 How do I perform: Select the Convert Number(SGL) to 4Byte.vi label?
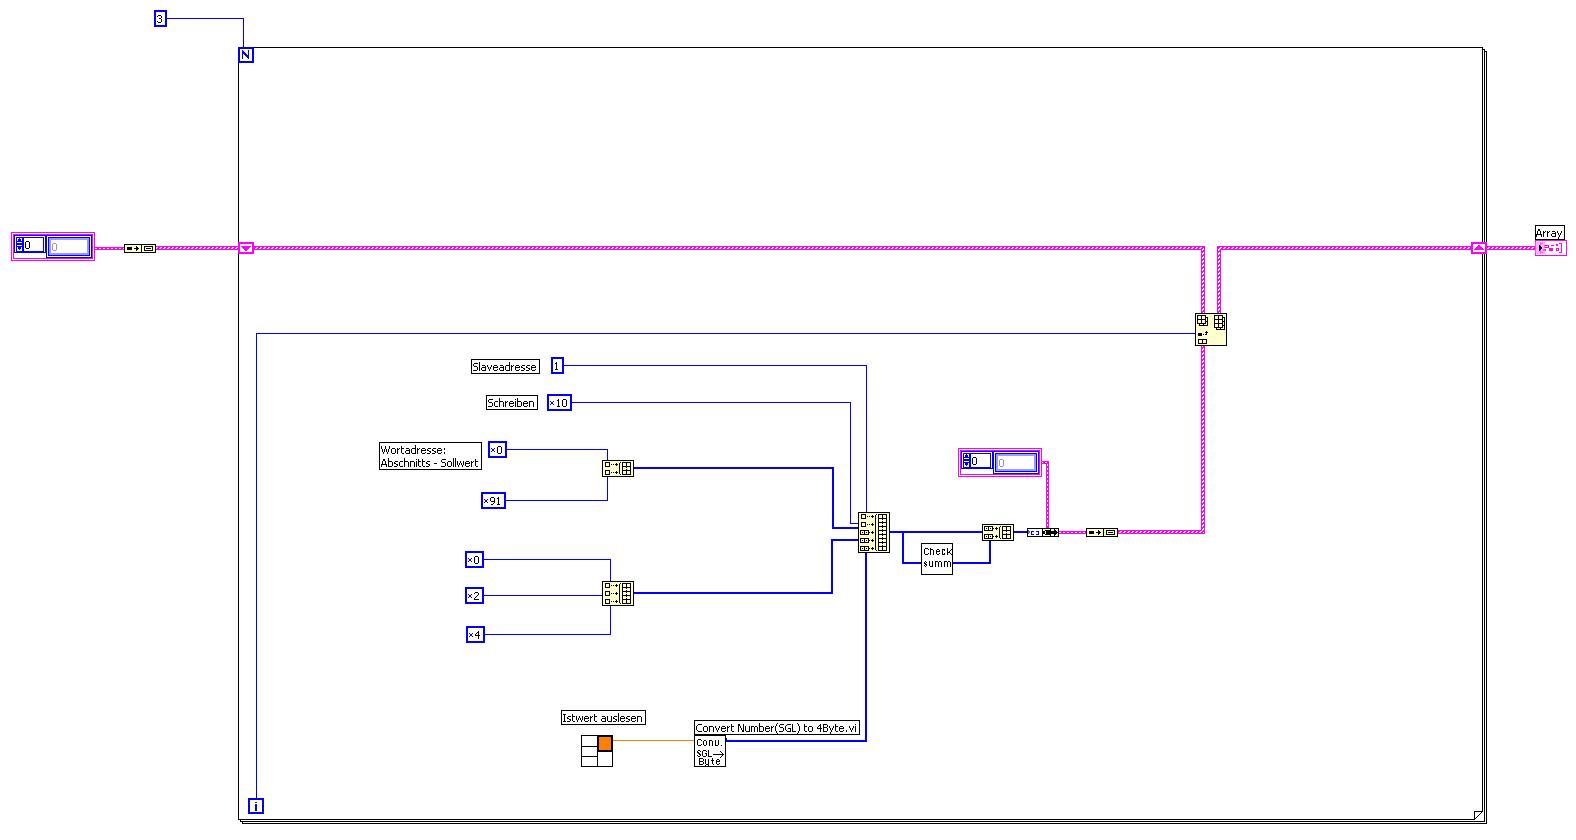pos(777,728)
